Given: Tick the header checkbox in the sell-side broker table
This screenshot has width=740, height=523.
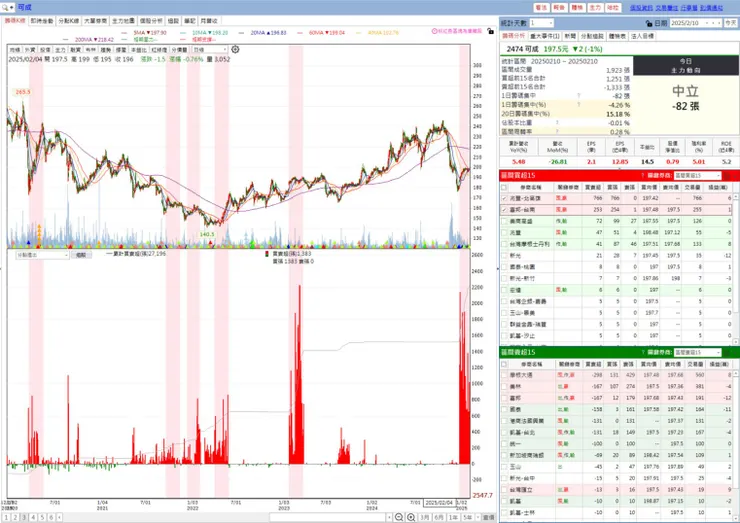Looking at the screenshot, I should 504,364.
